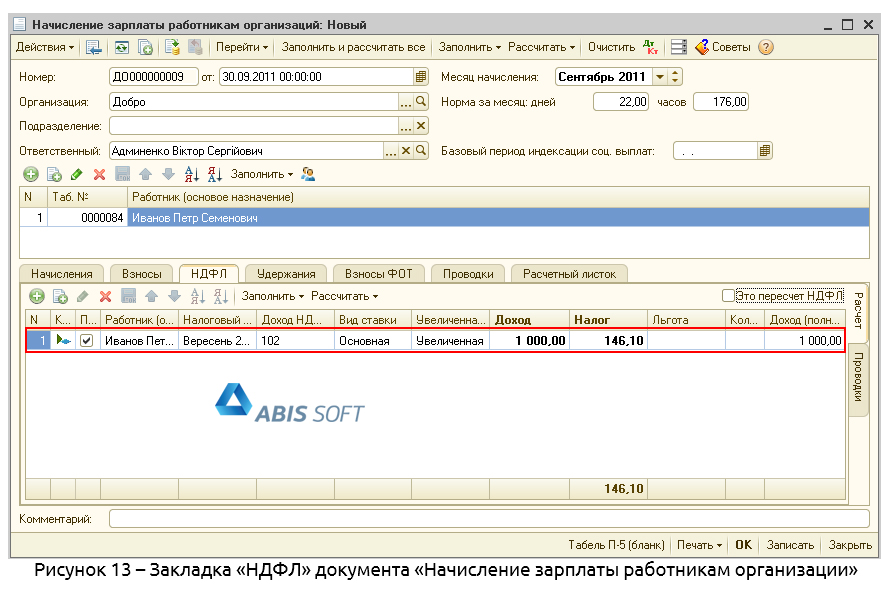Screen dimensions: 884x596
Task: Add a row in the employee list toolbar
Action: tap(30, 174)
